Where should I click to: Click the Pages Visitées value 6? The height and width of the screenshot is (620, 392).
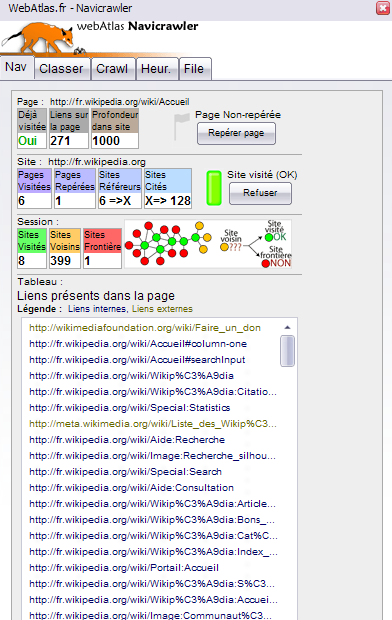point(21,201)
